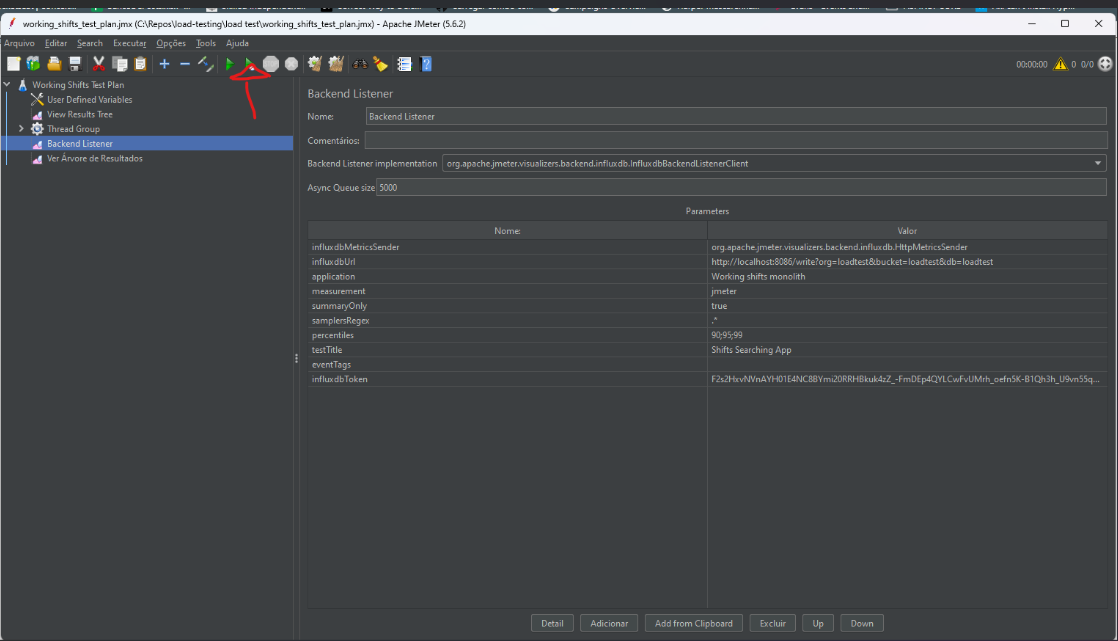
Task: Create a new test plan via toolbar icon
Action: tap(14, 64)
